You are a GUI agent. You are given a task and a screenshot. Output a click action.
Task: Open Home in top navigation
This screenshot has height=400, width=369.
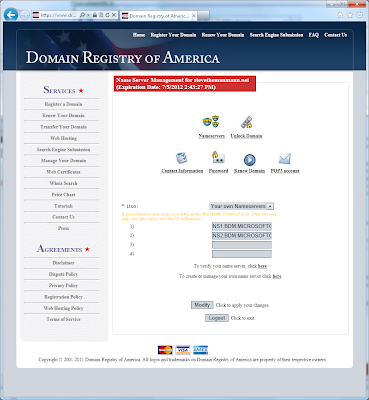(139, 35)
